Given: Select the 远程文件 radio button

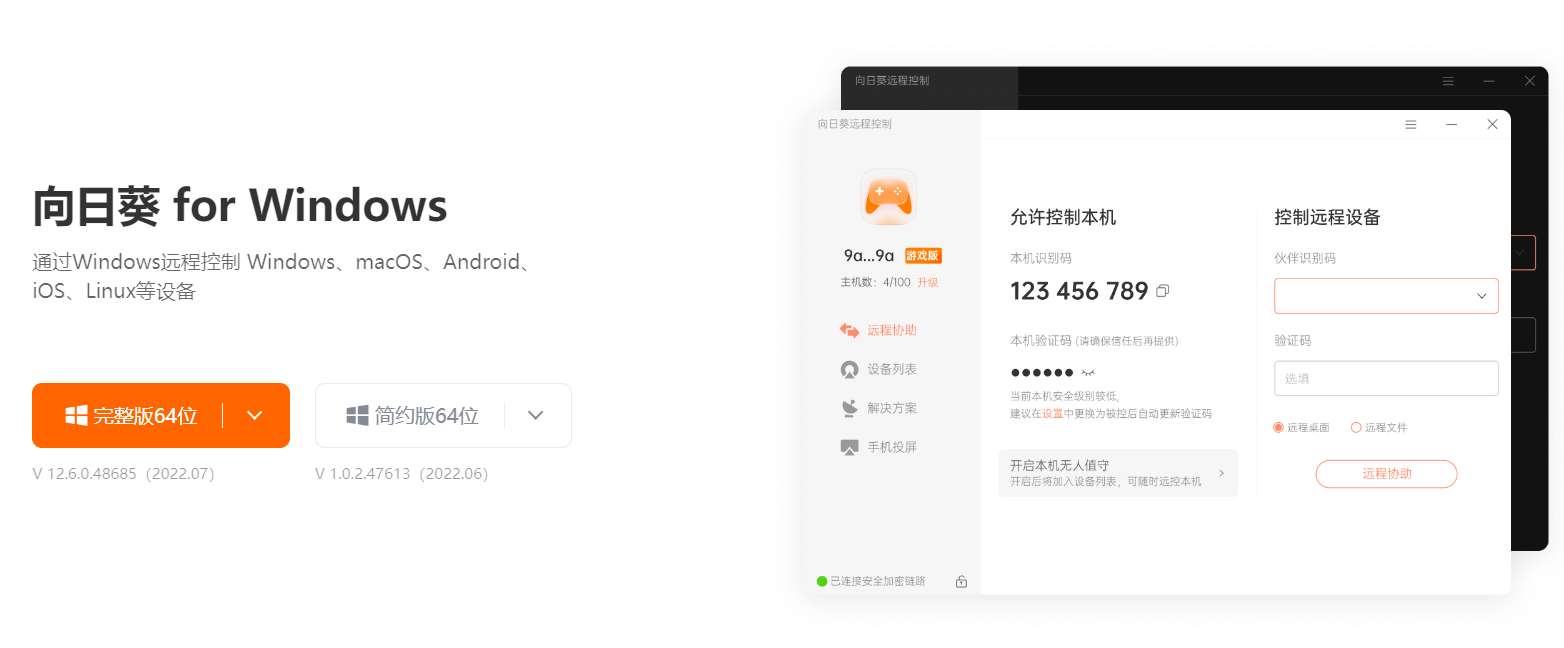Looking at the screenshot, I should coord(1356,427).
